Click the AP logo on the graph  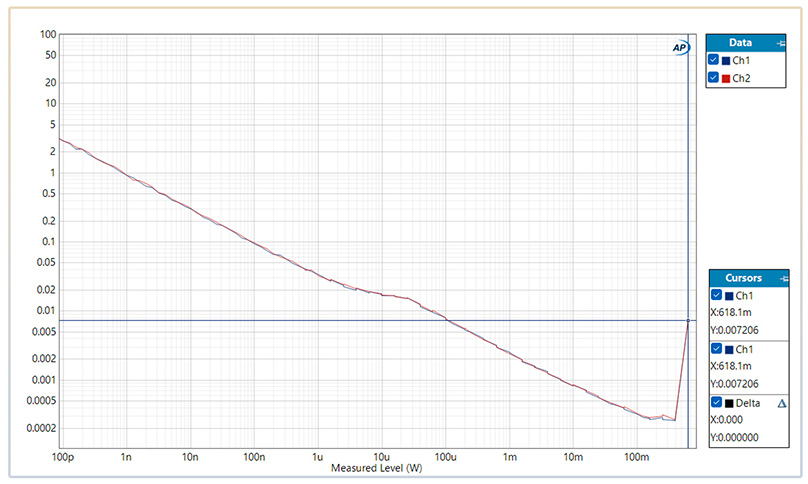[x=679, y=47]
